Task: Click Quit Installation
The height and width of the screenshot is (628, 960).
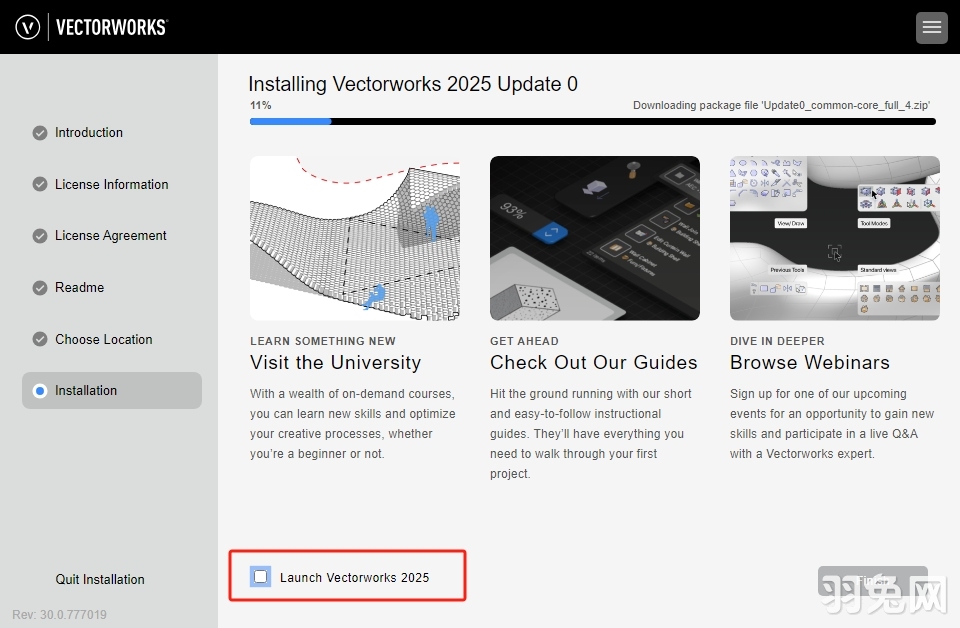Action: (x=100, y=579)
